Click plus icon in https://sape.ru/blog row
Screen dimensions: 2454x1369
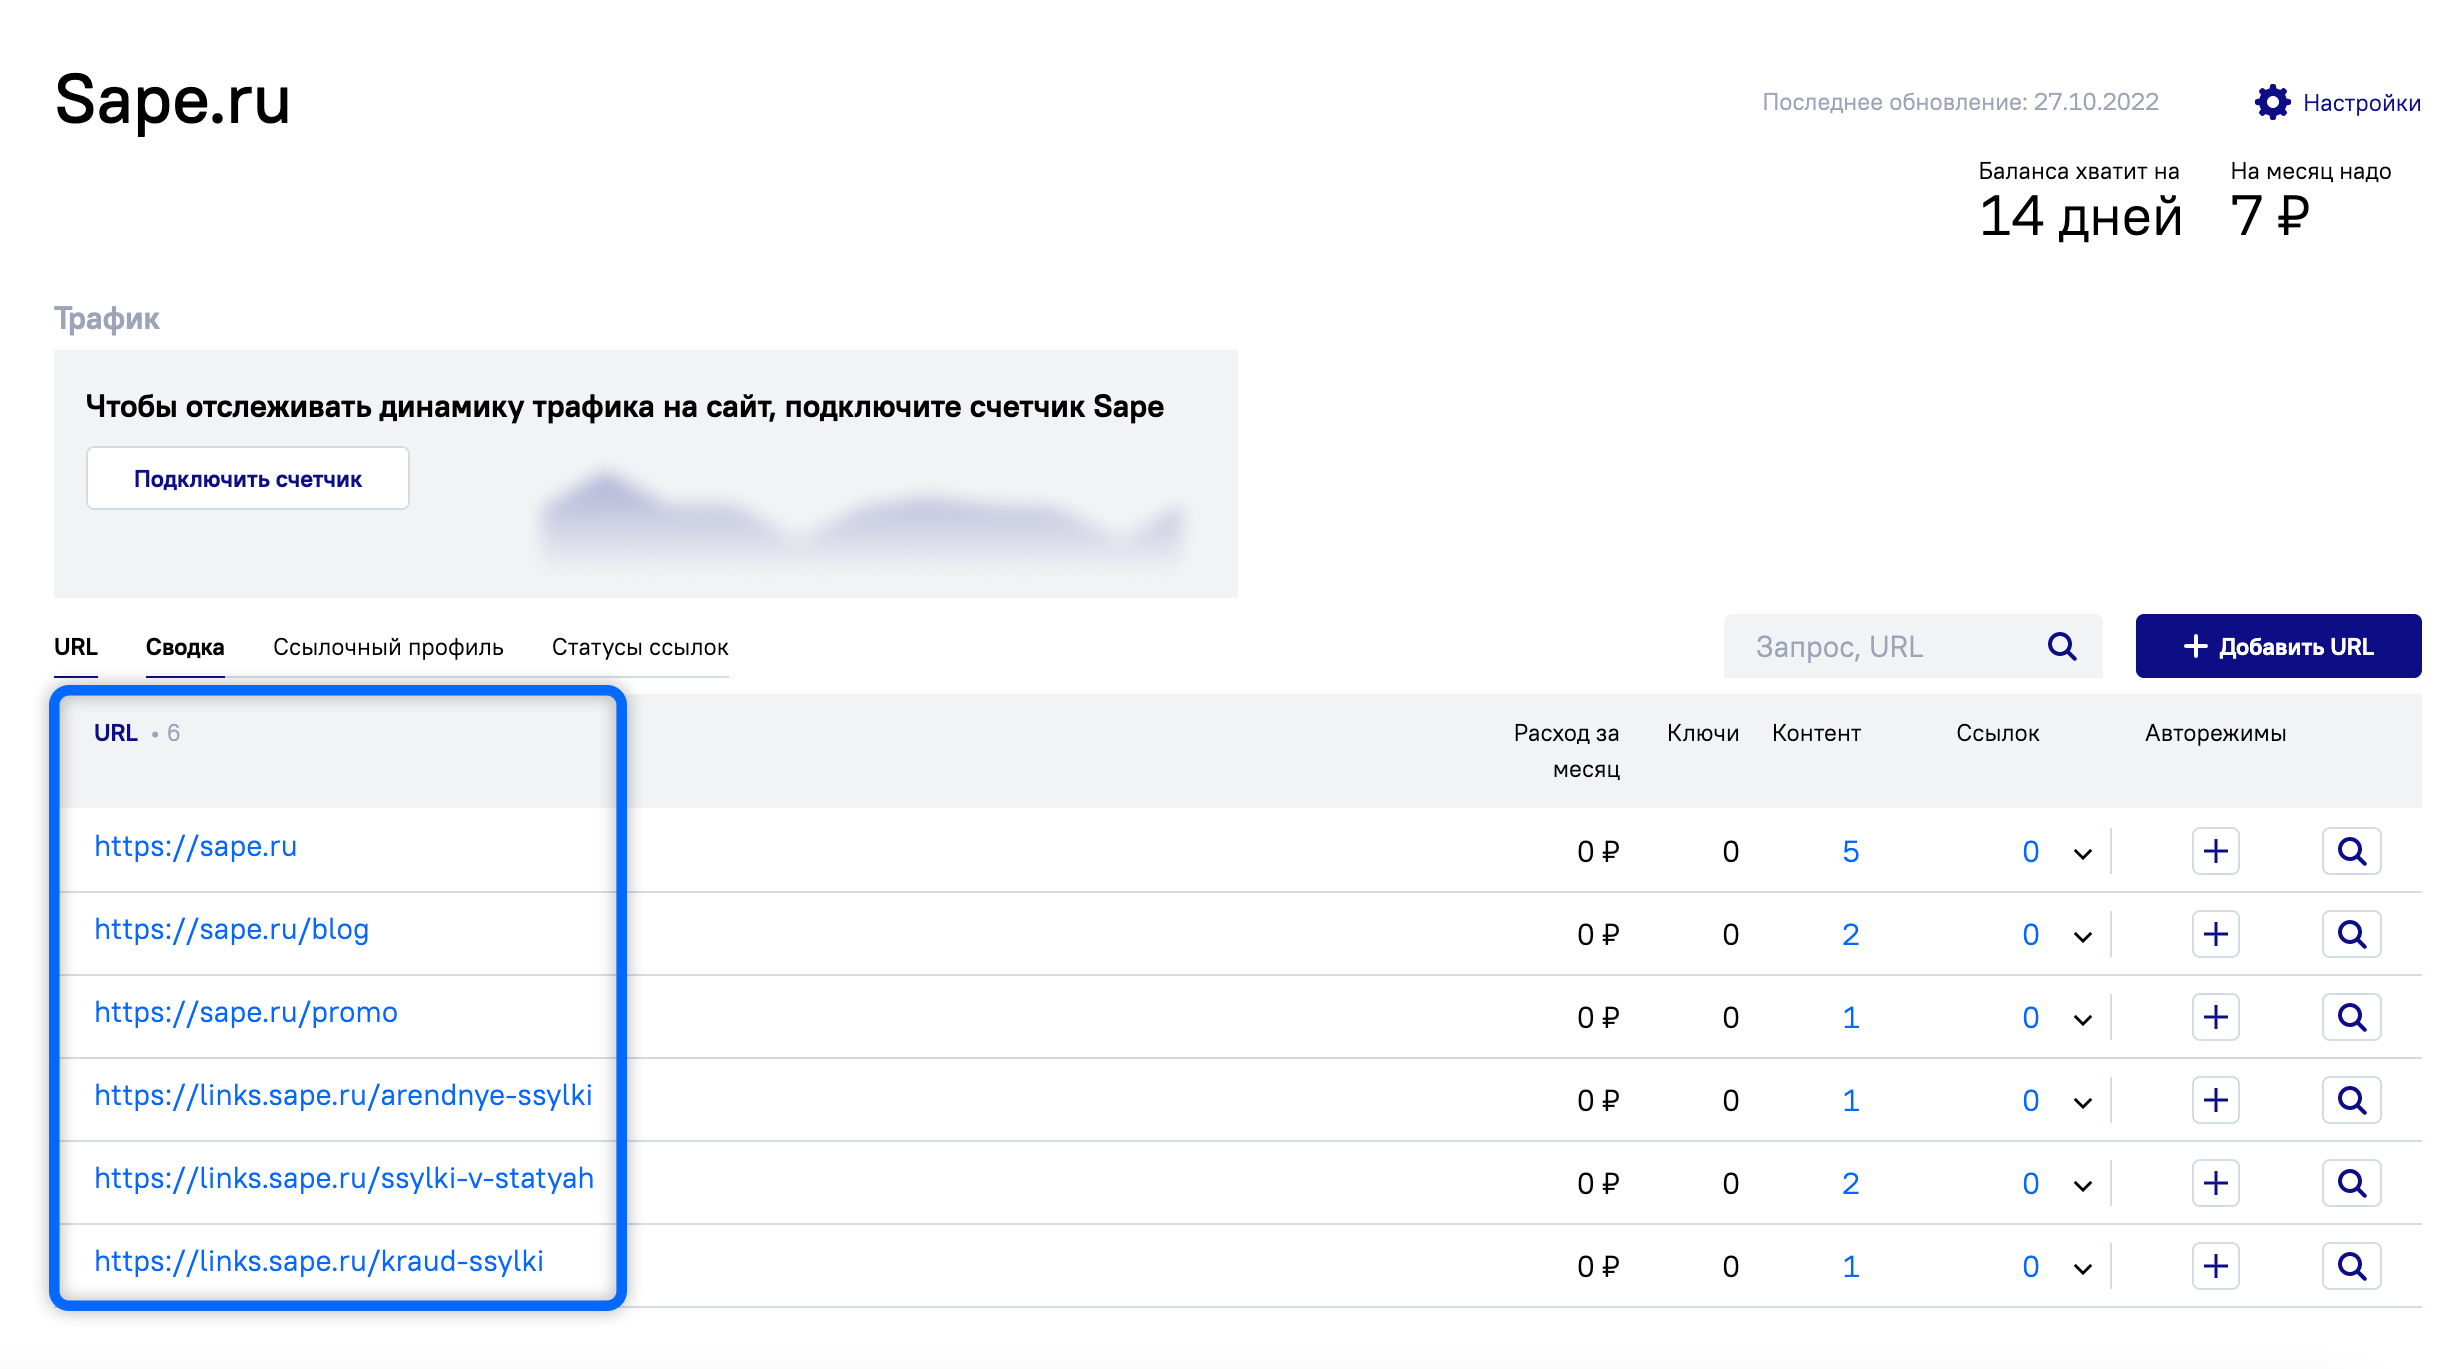[x=2215, y=934]
